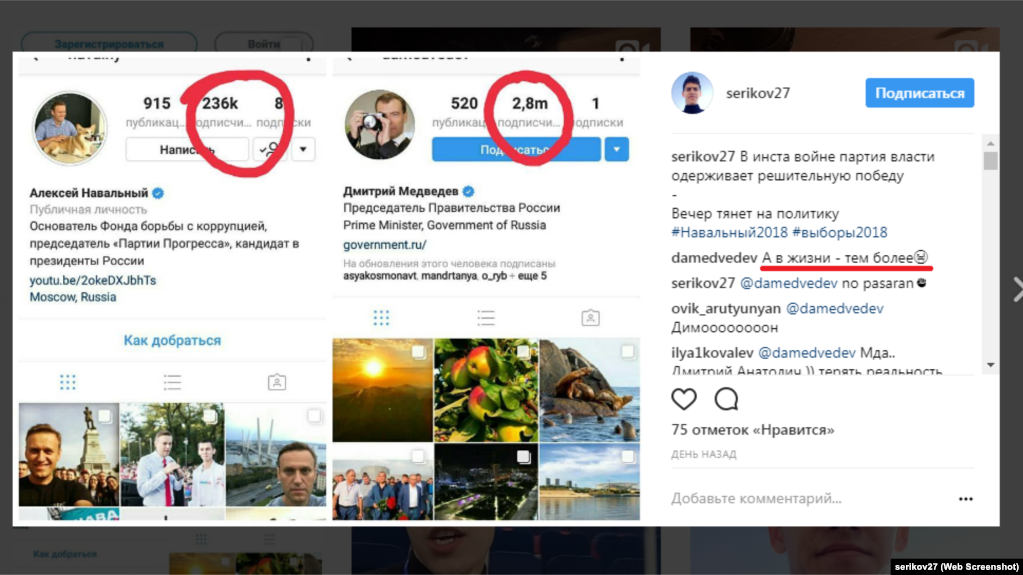Go to next post with right arrow
Viewport: 1023px width, 575px height.
(x=1017, y=289)
